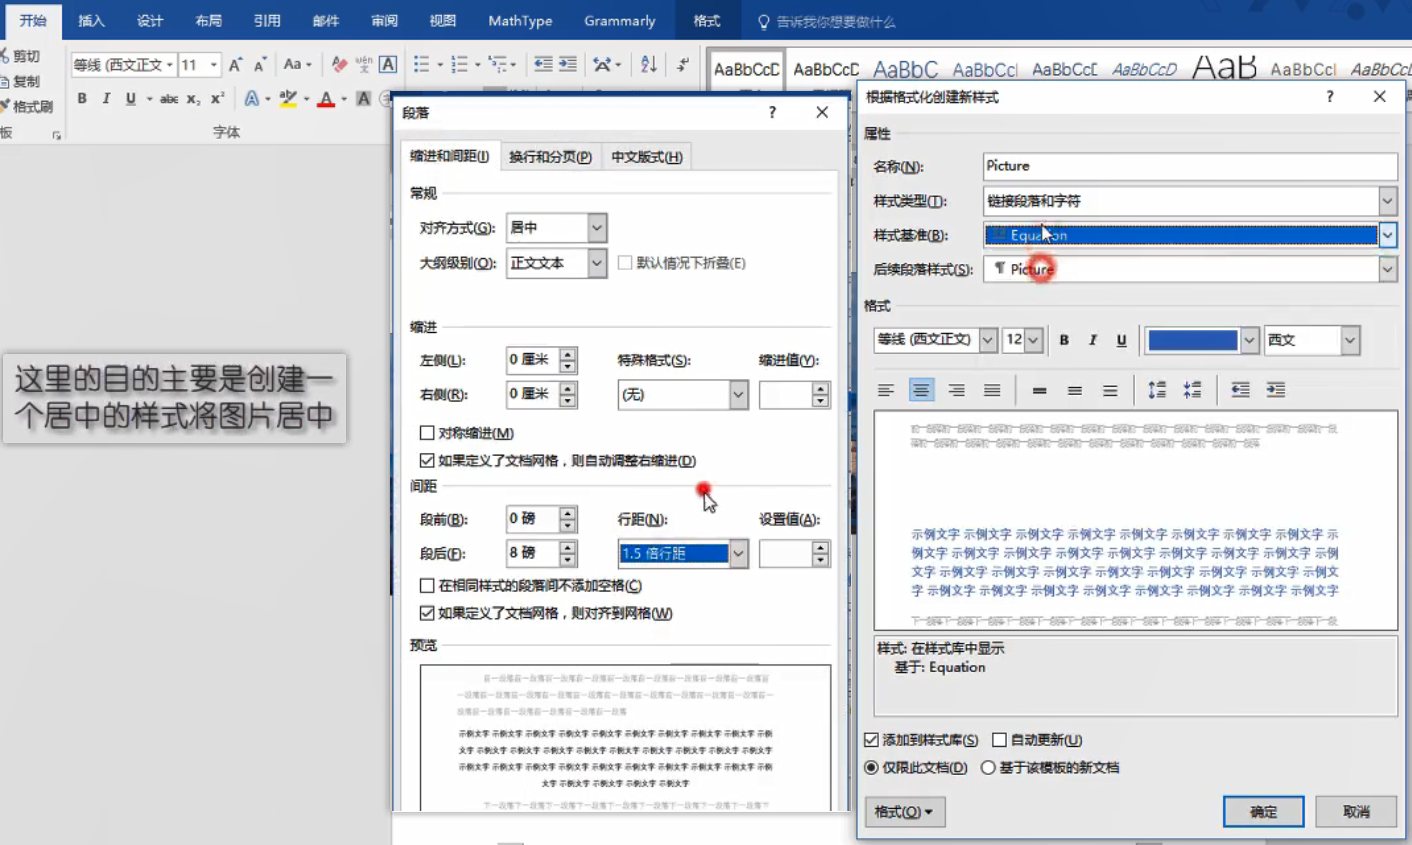Enable 自动更新 checkbox

(999, 740)
